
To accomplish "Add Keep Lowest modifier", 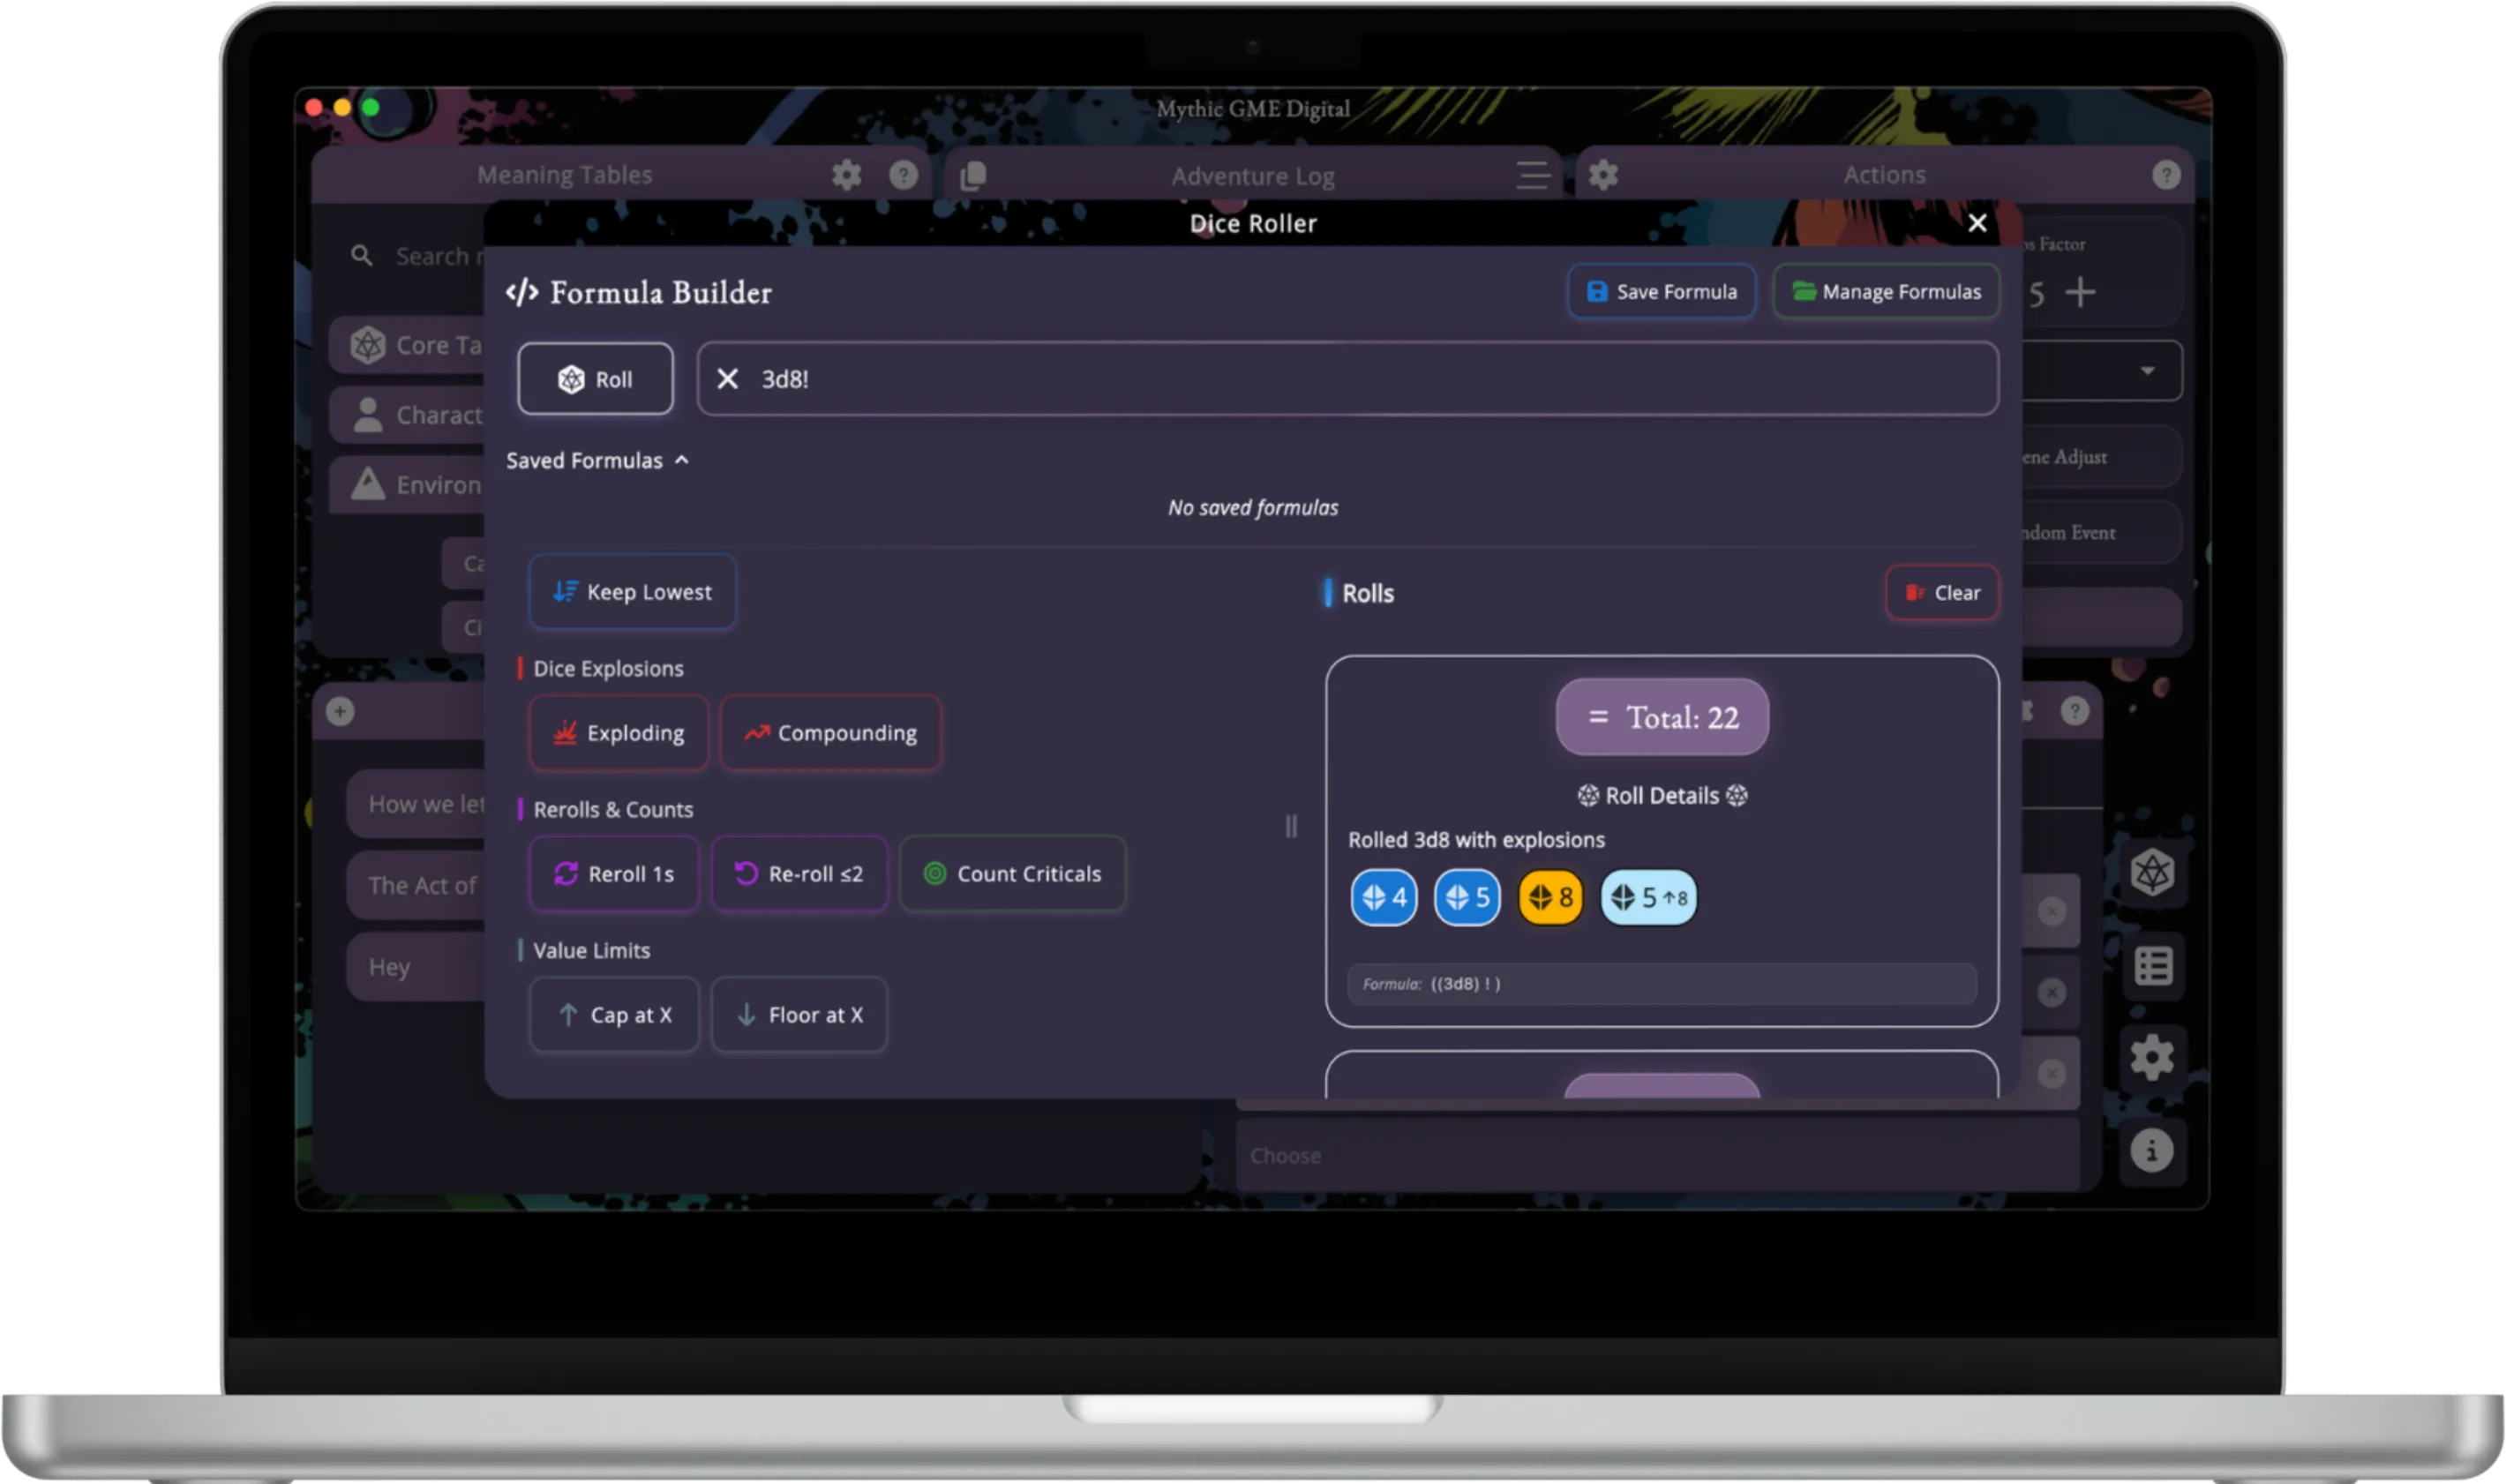I will coord(632,592).
